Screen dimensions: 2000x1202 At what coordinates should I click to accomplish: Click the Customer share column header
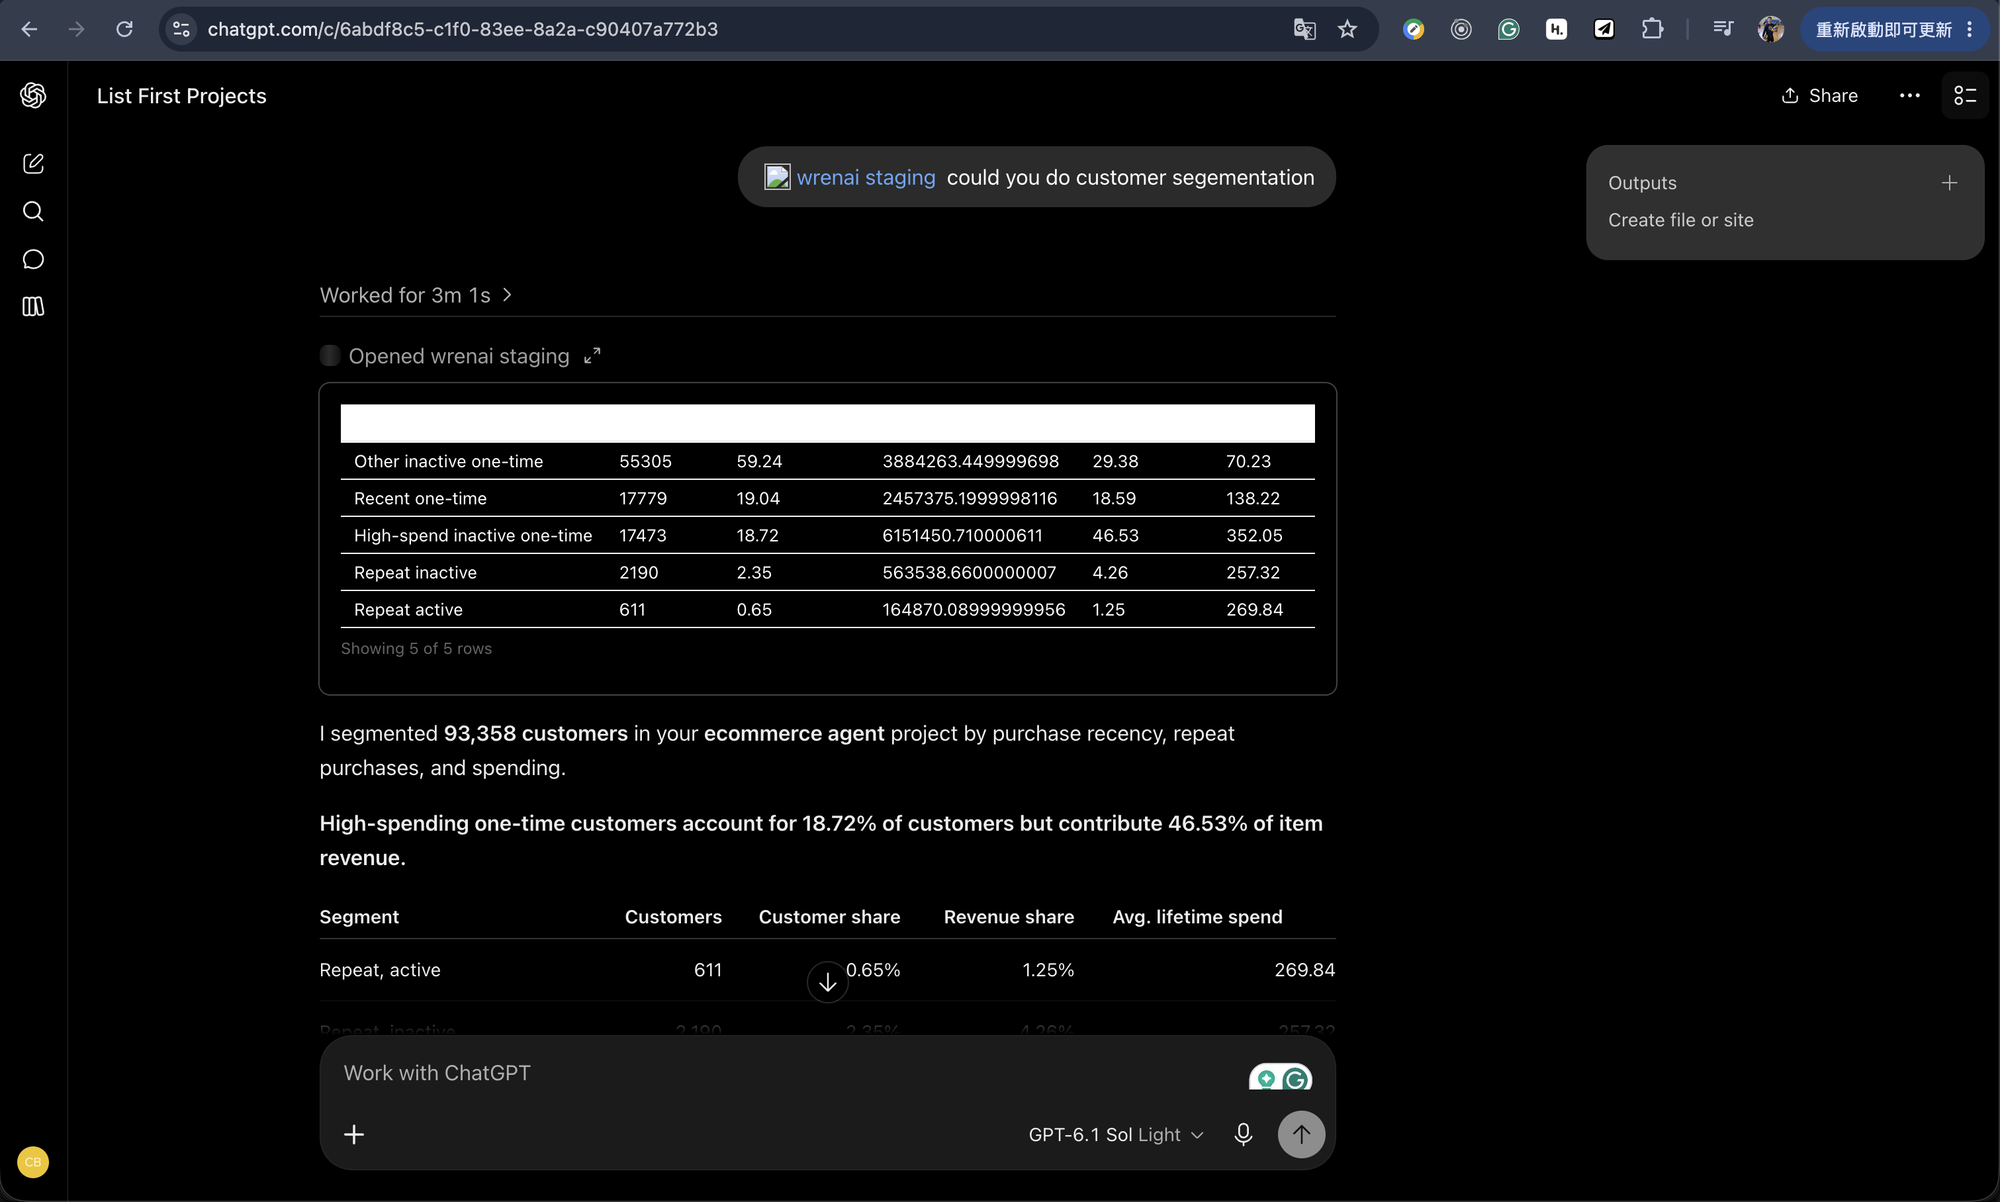[829, 917]
